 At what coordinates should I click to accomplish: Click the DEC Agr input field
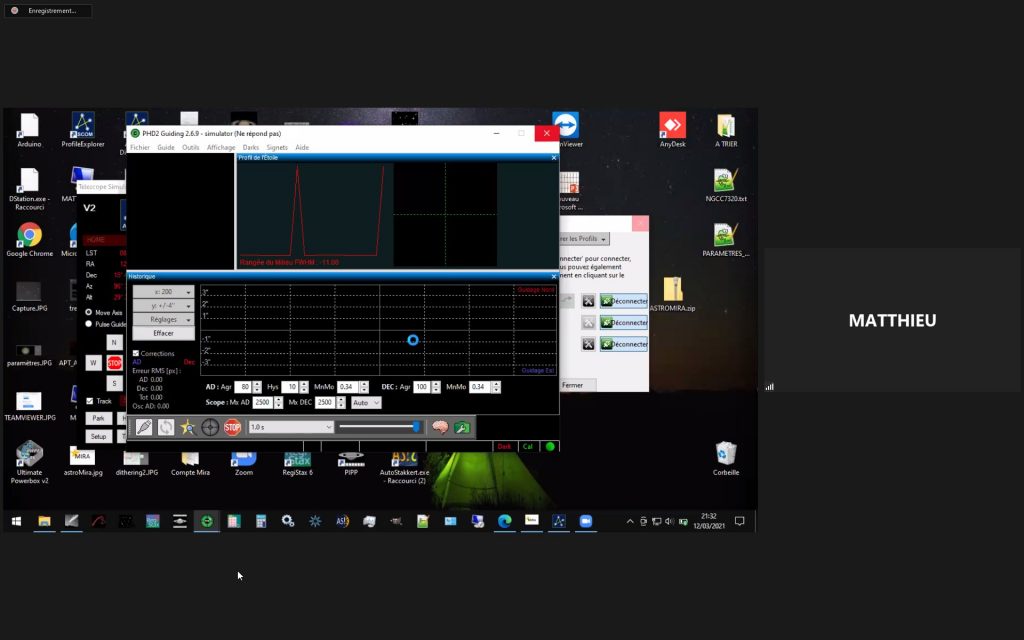coord(422,387)
